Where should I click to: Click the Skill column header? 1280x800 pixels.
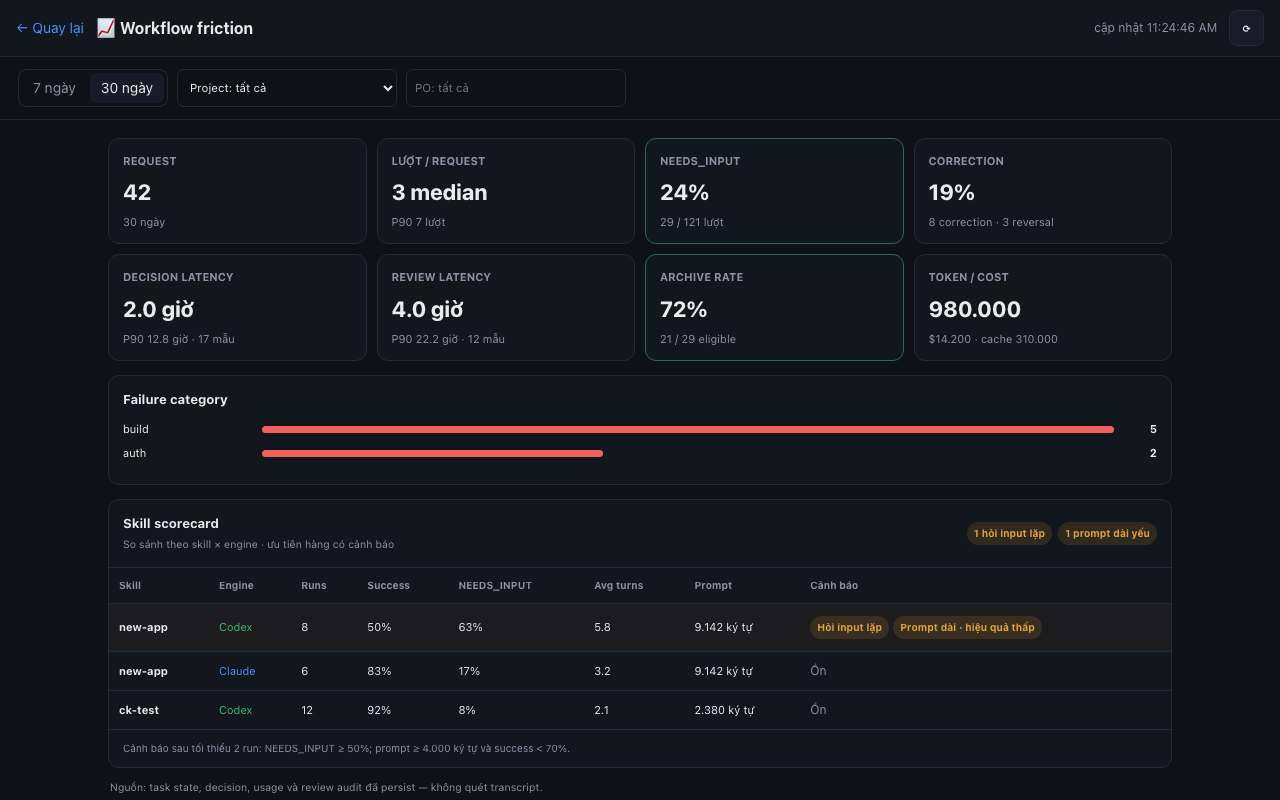[130, 585]
